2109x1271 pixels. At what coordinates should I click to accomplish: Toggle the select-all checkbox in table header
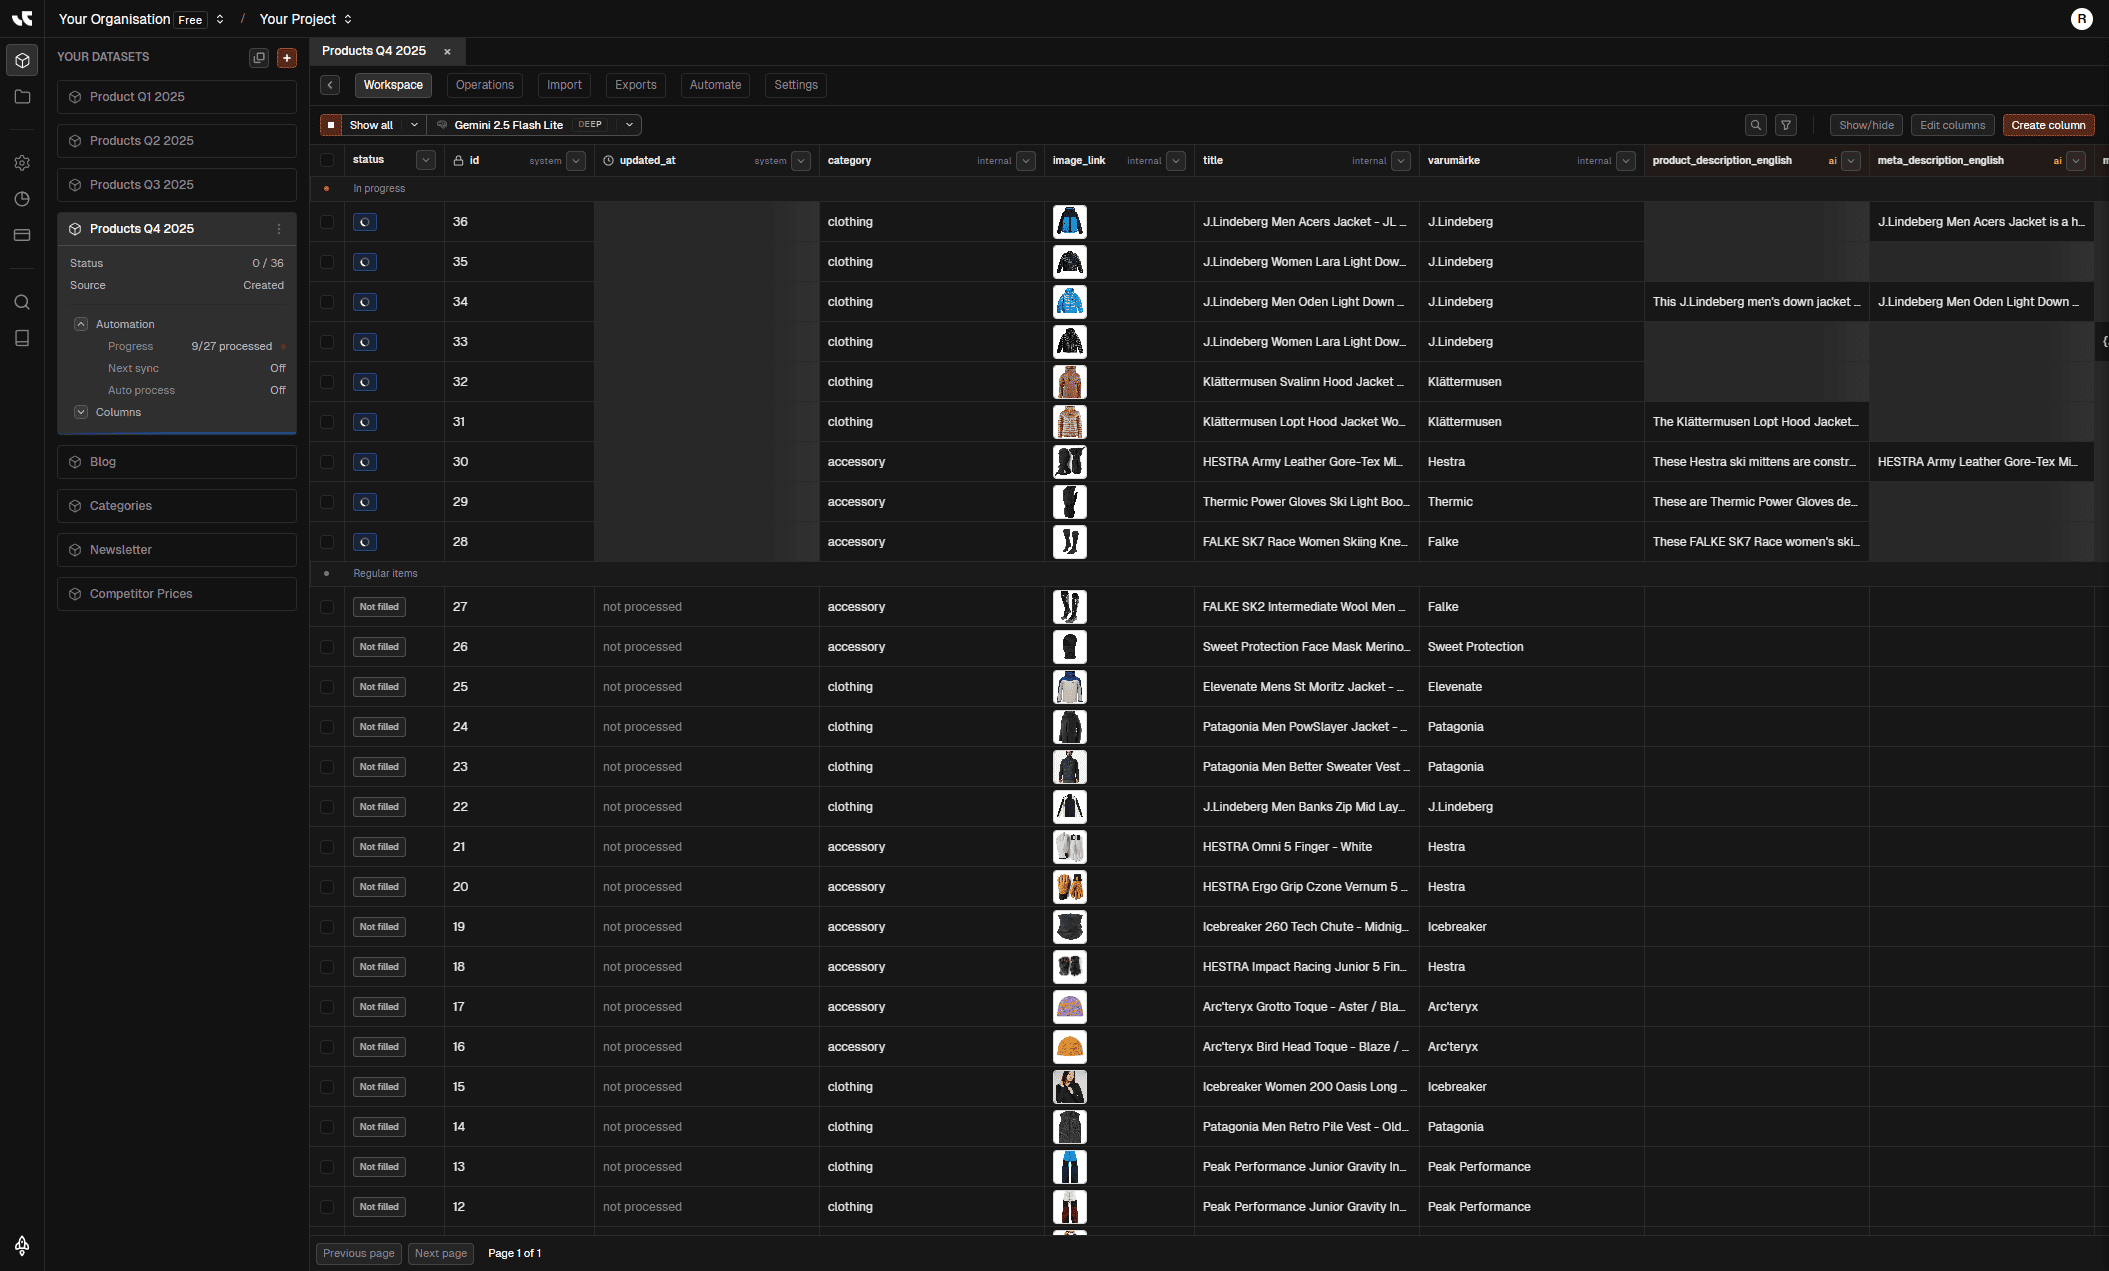click(x=327, y=160)
